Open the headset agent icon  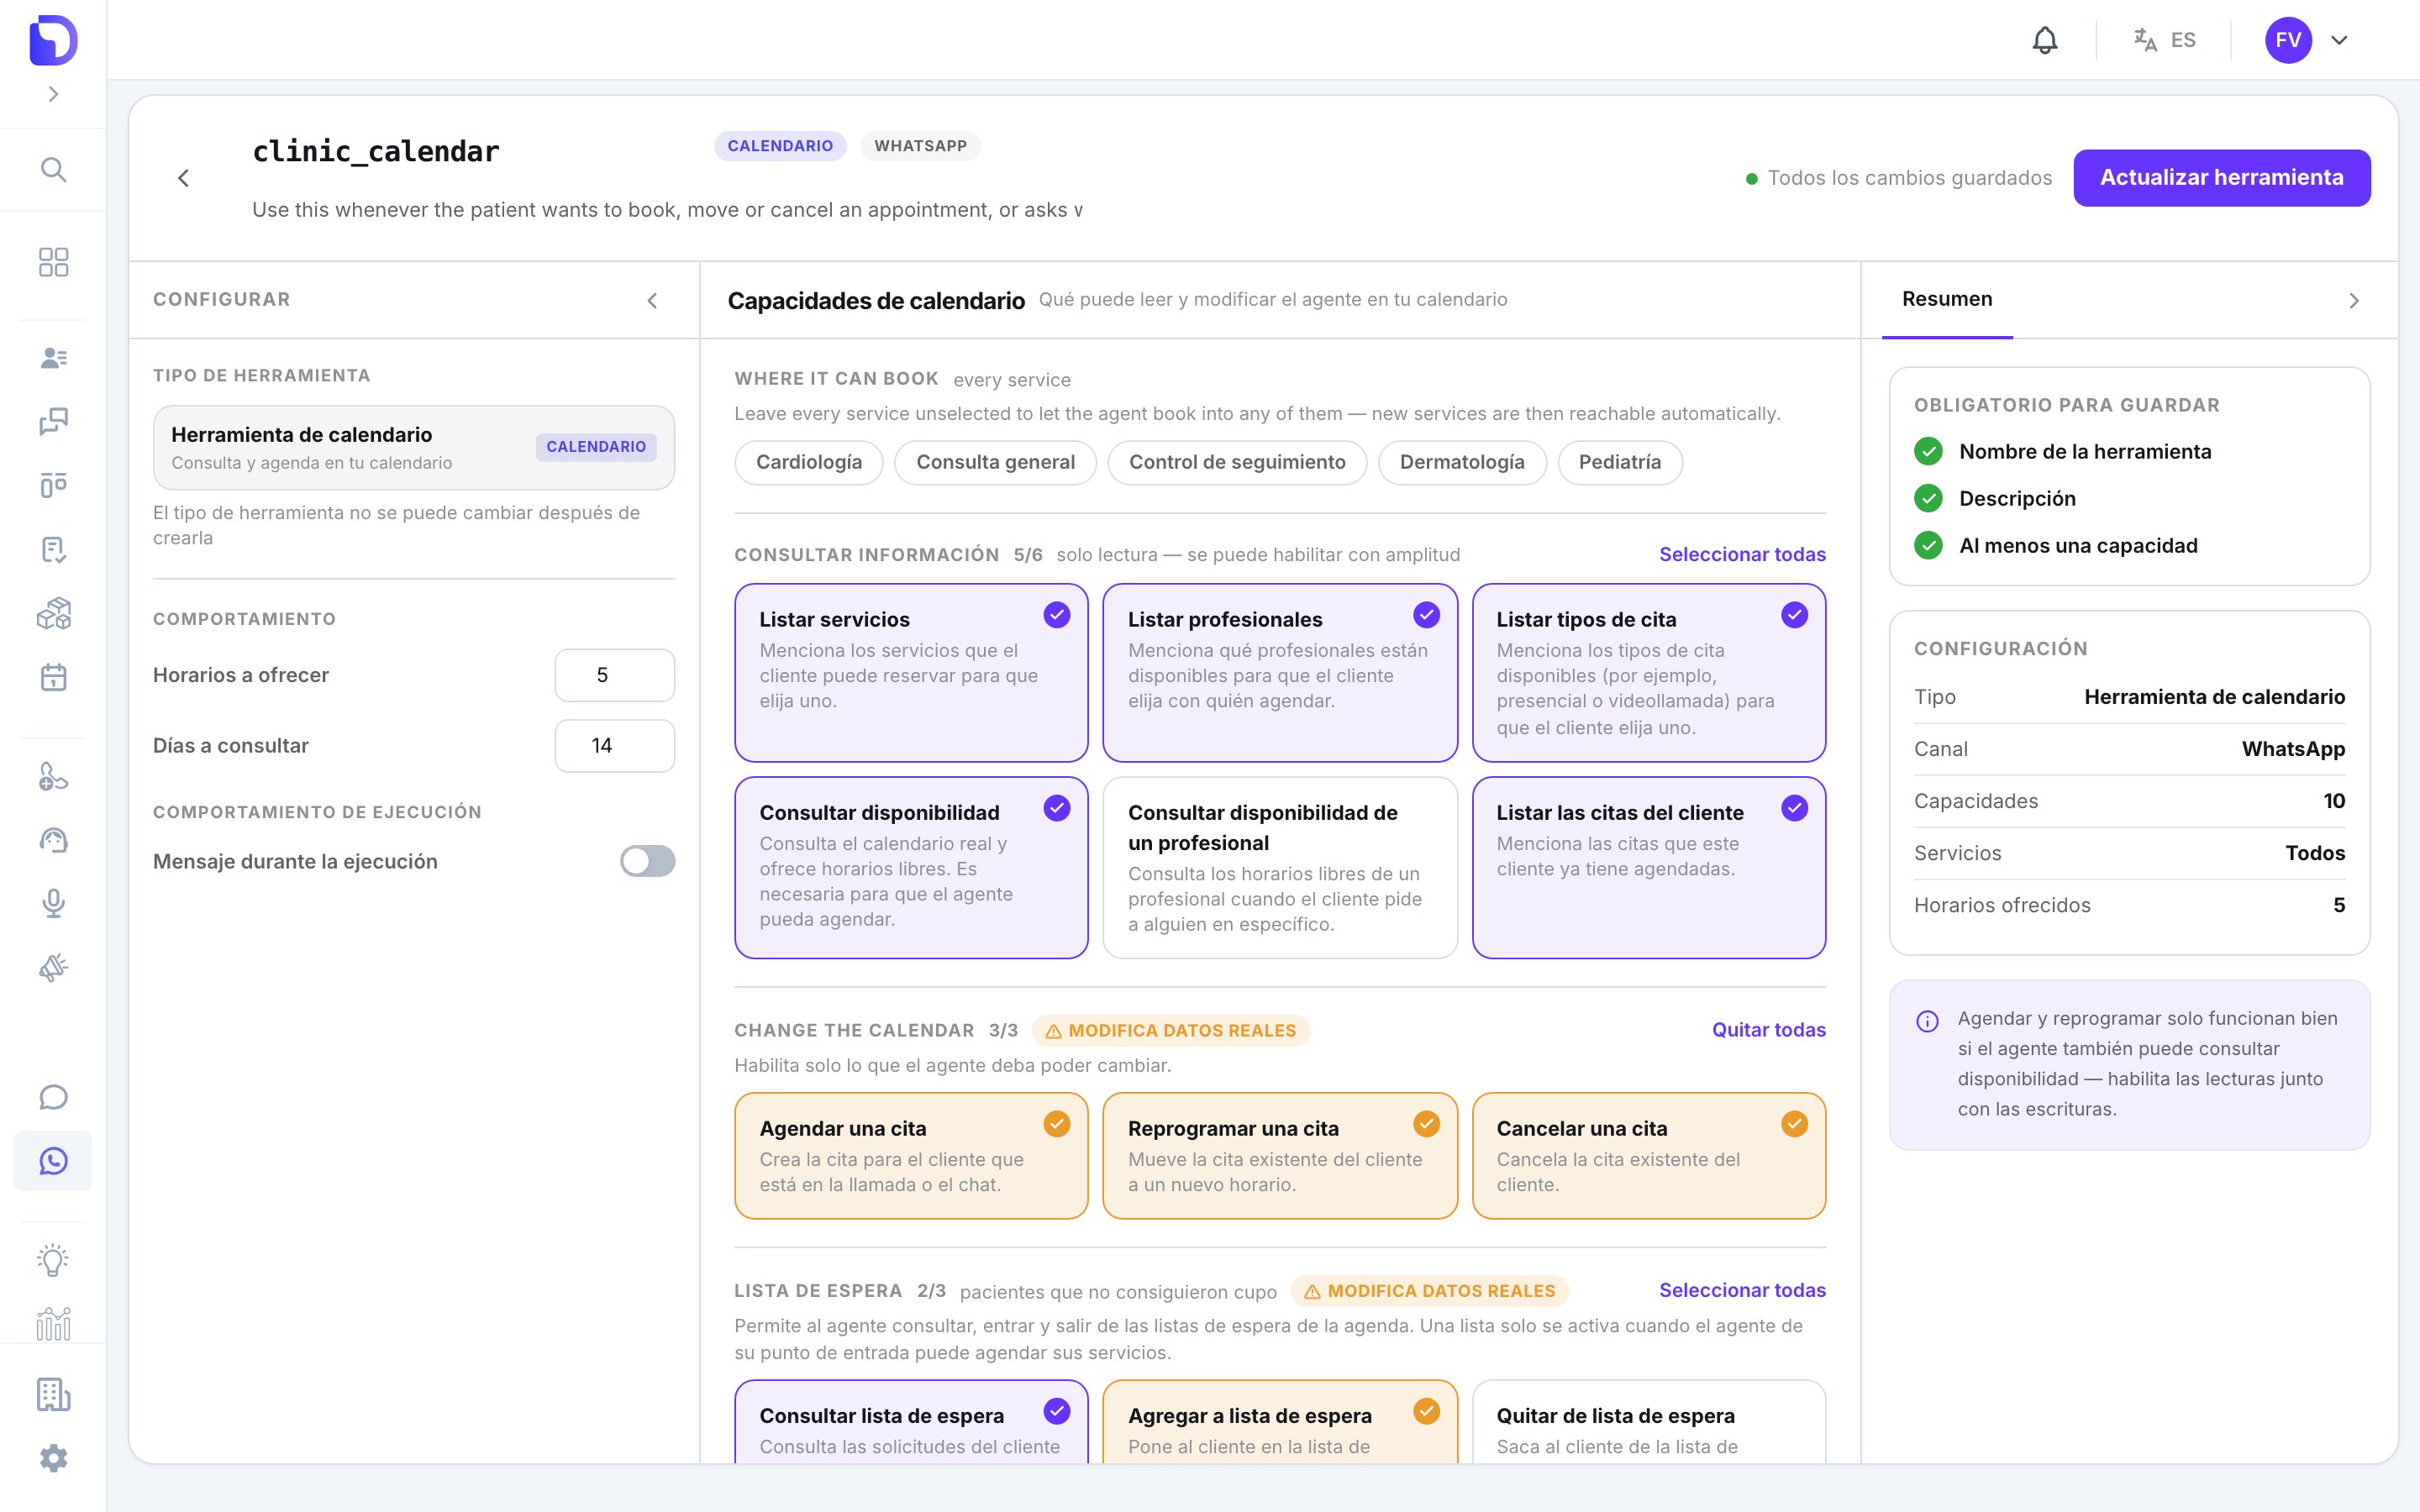pyautogui.click(x=53, y=840)
